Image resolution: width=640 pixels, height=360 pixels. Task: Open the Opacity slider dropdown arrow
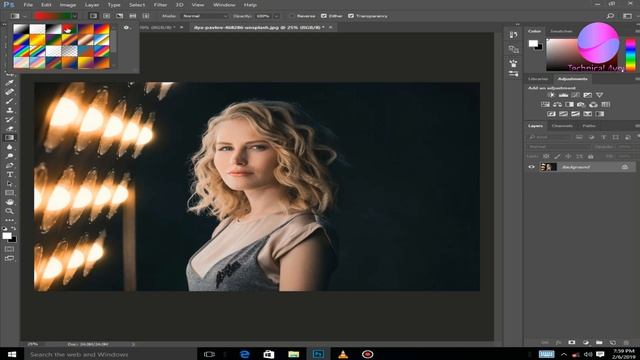[276, 16]
